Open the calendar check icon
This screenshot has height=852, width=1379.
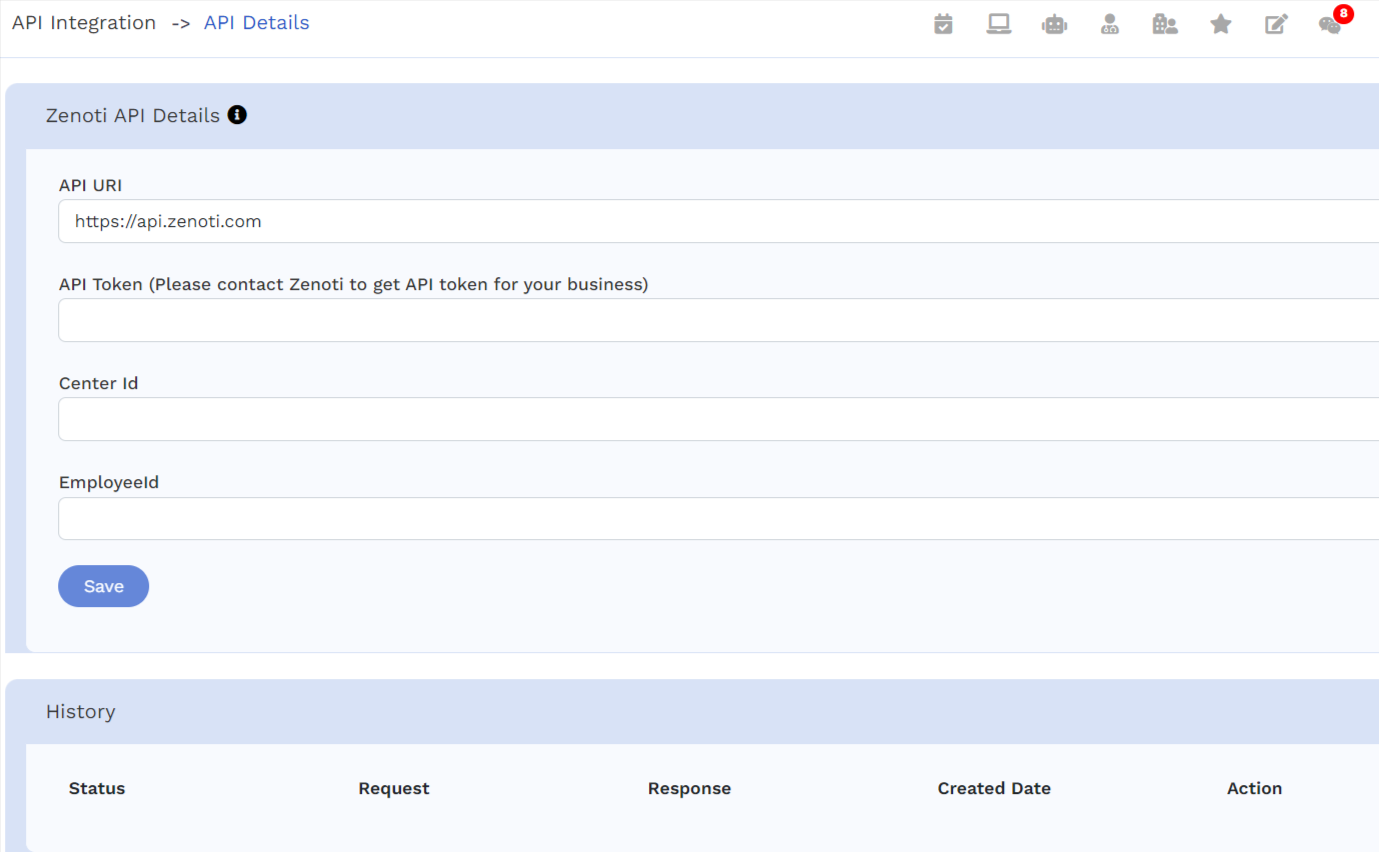tap(943, 24)
